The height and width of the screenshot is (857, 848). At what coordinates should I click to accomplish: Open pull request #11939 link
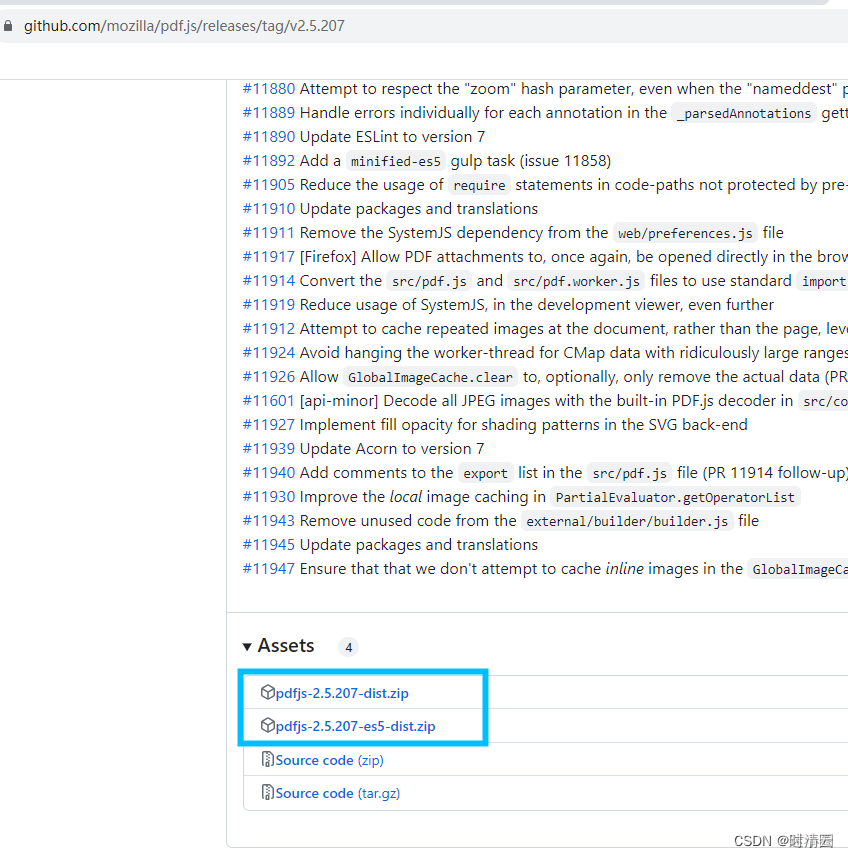click(269, 449)
